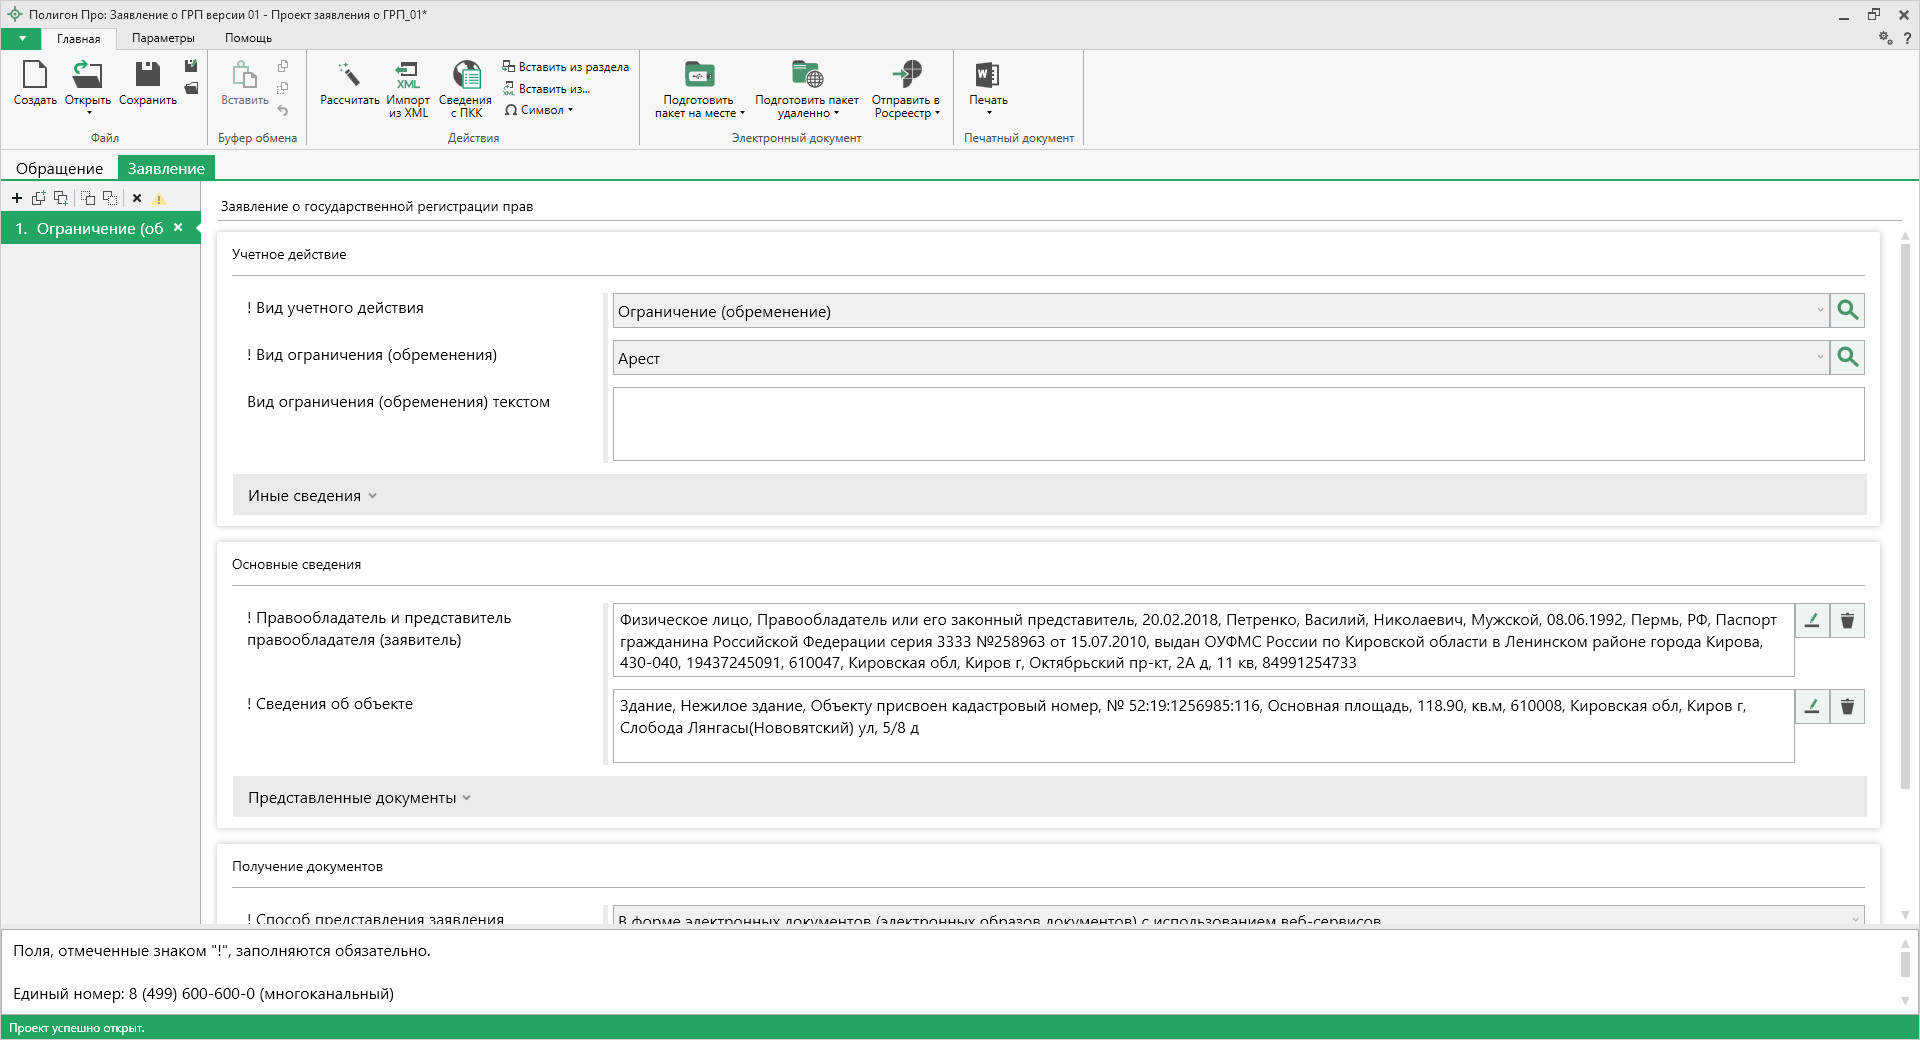Open Подготовить пакет удаленно dropdown
Screen dimensions: 1920x1040
pyautogui.click(x=806, y=90)
